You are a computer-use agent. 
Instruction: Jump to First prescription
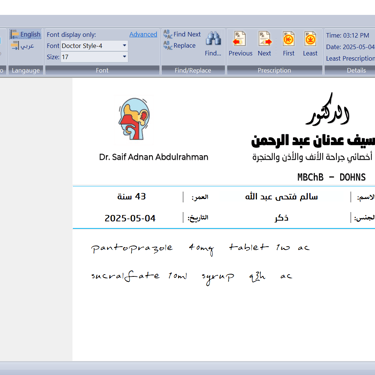point(289,44)
